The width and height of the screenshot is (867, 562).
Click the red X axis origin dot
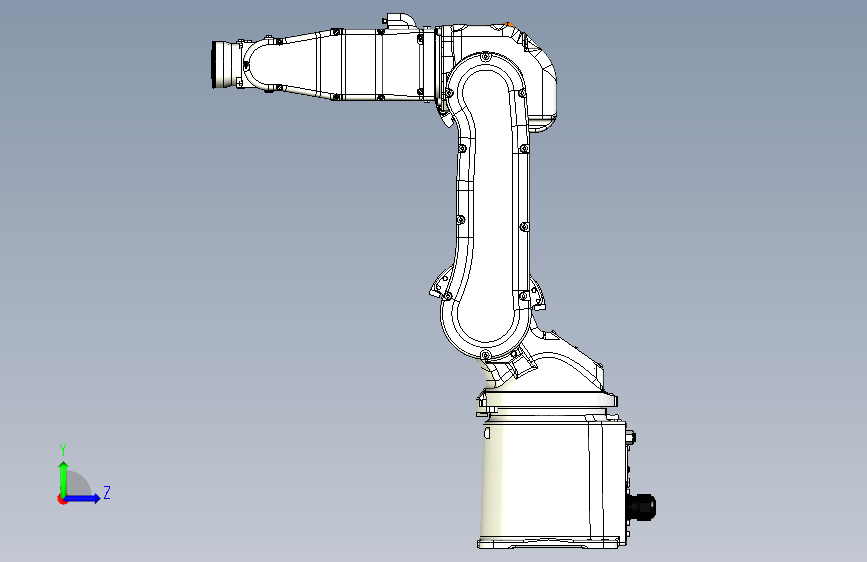62,499
